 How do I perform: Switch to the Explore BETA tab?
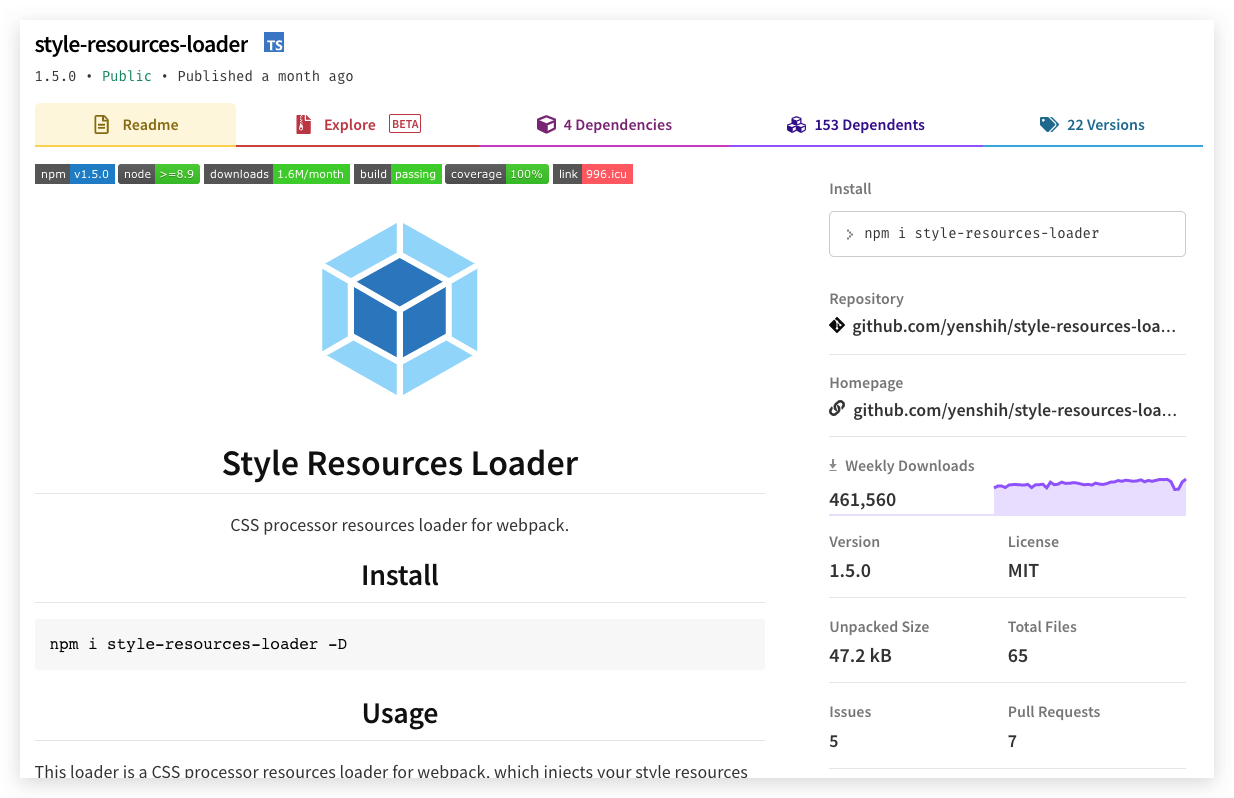[x=357, y=125]
